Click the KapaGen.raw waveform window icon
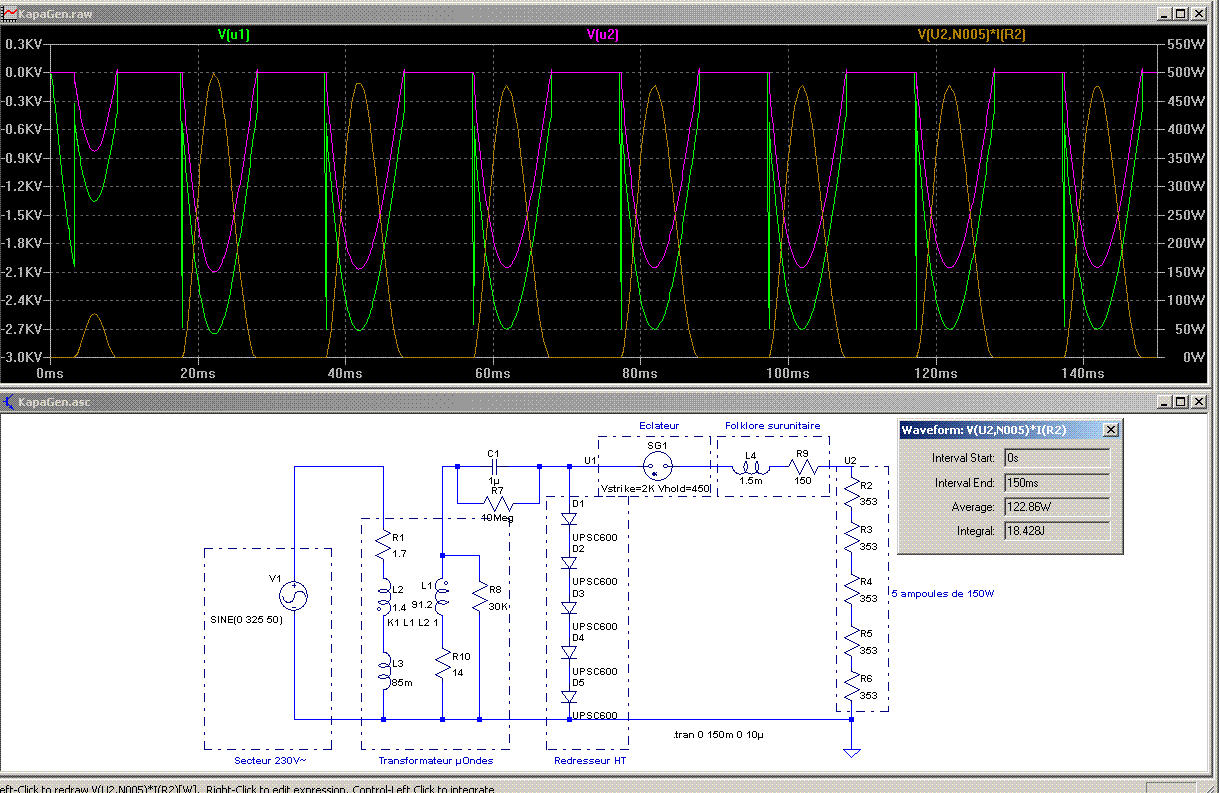Image resolution: width=1220 pixels, height=793 pixels. point(9,15)
